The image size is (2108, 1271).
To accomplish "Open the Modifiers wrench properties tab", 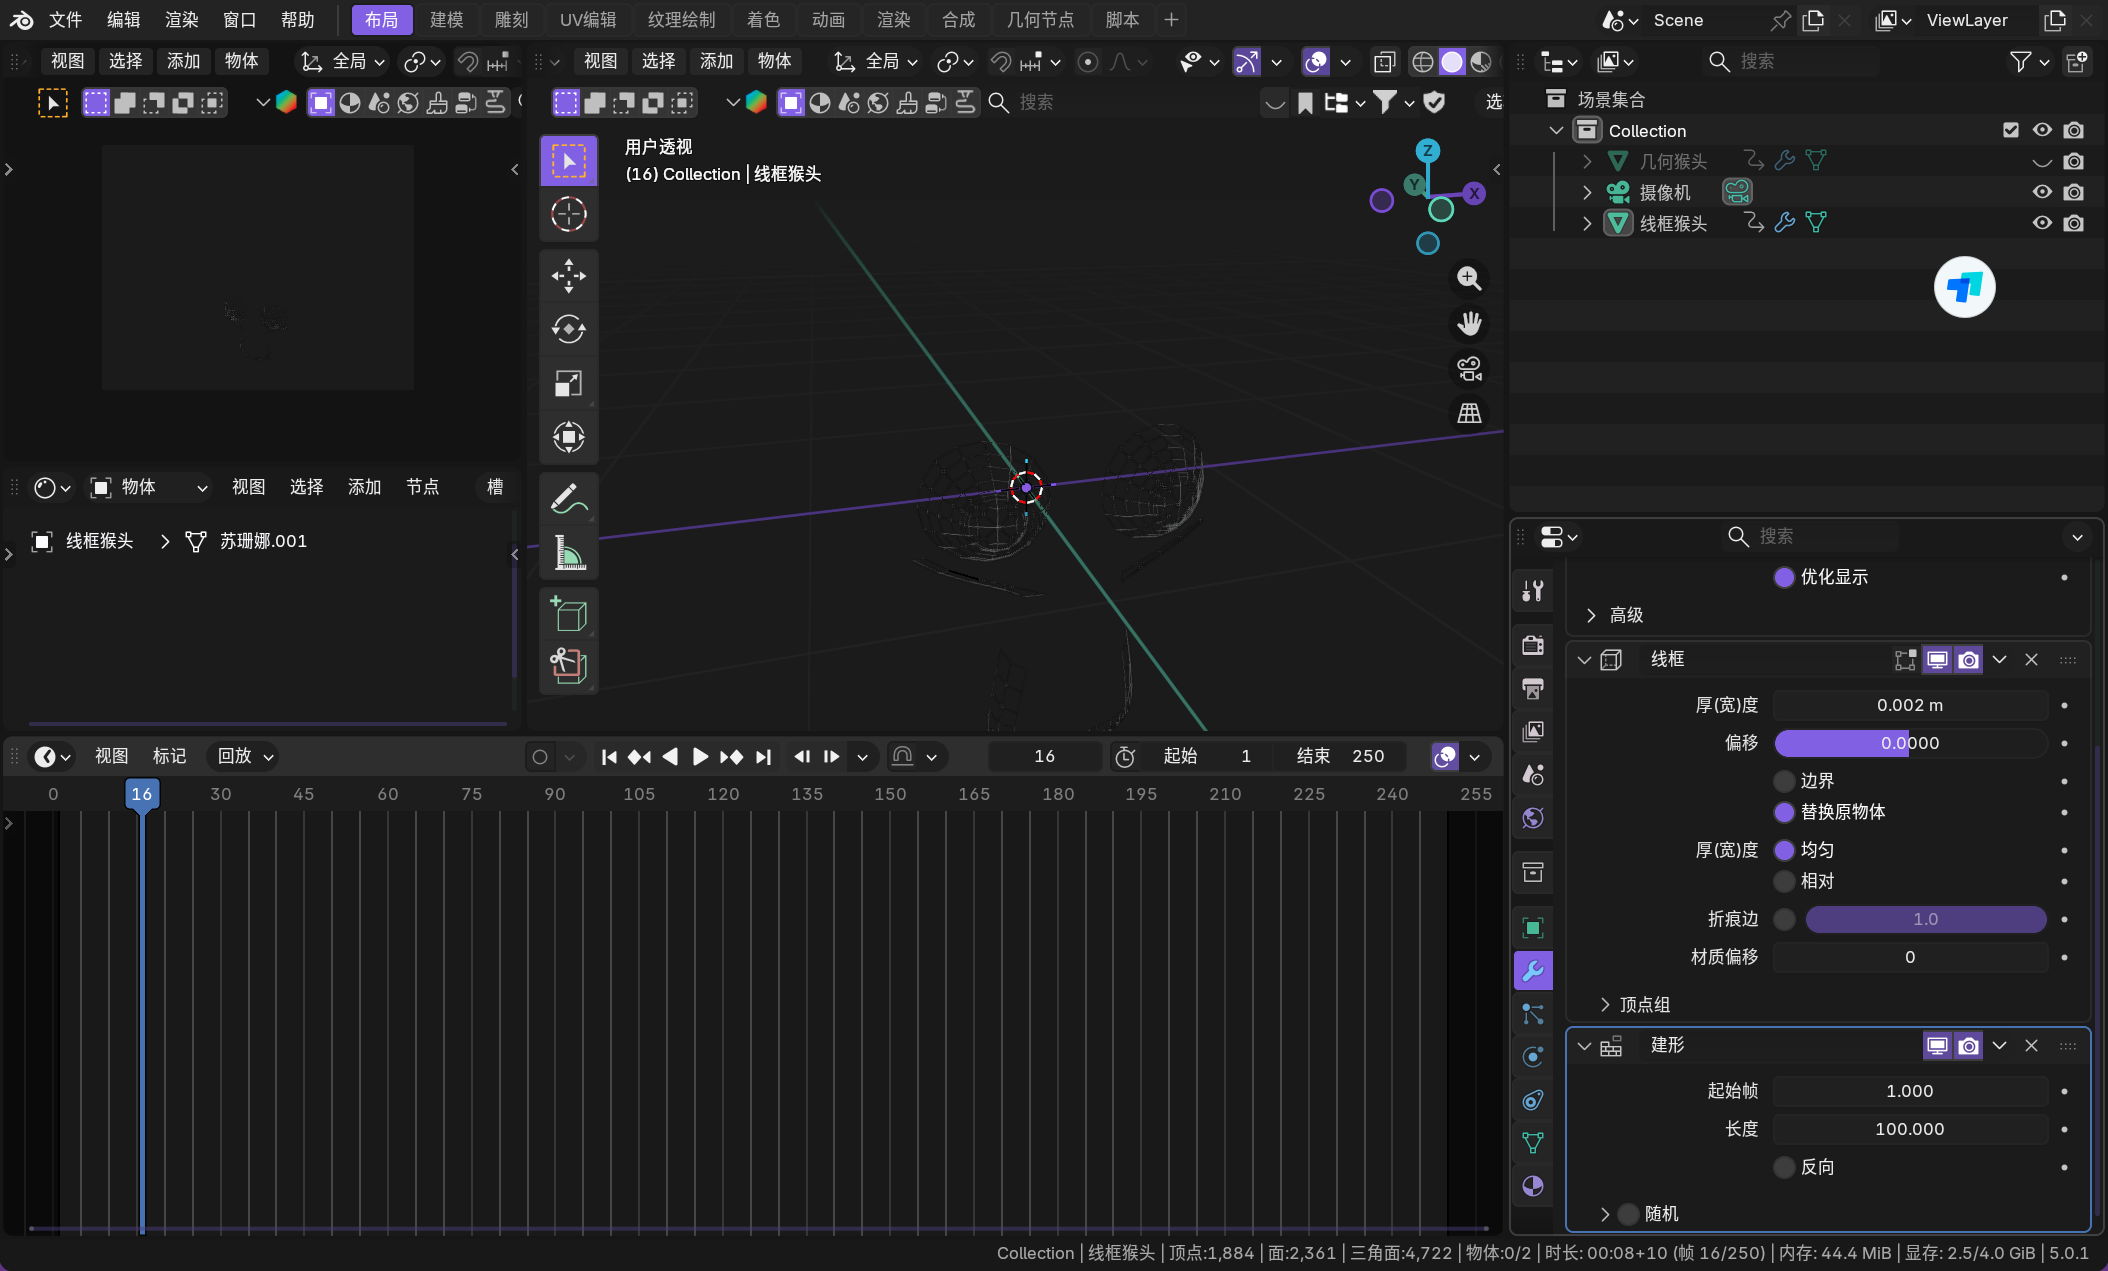I will pyautogui.click(x=1532, y=970).
